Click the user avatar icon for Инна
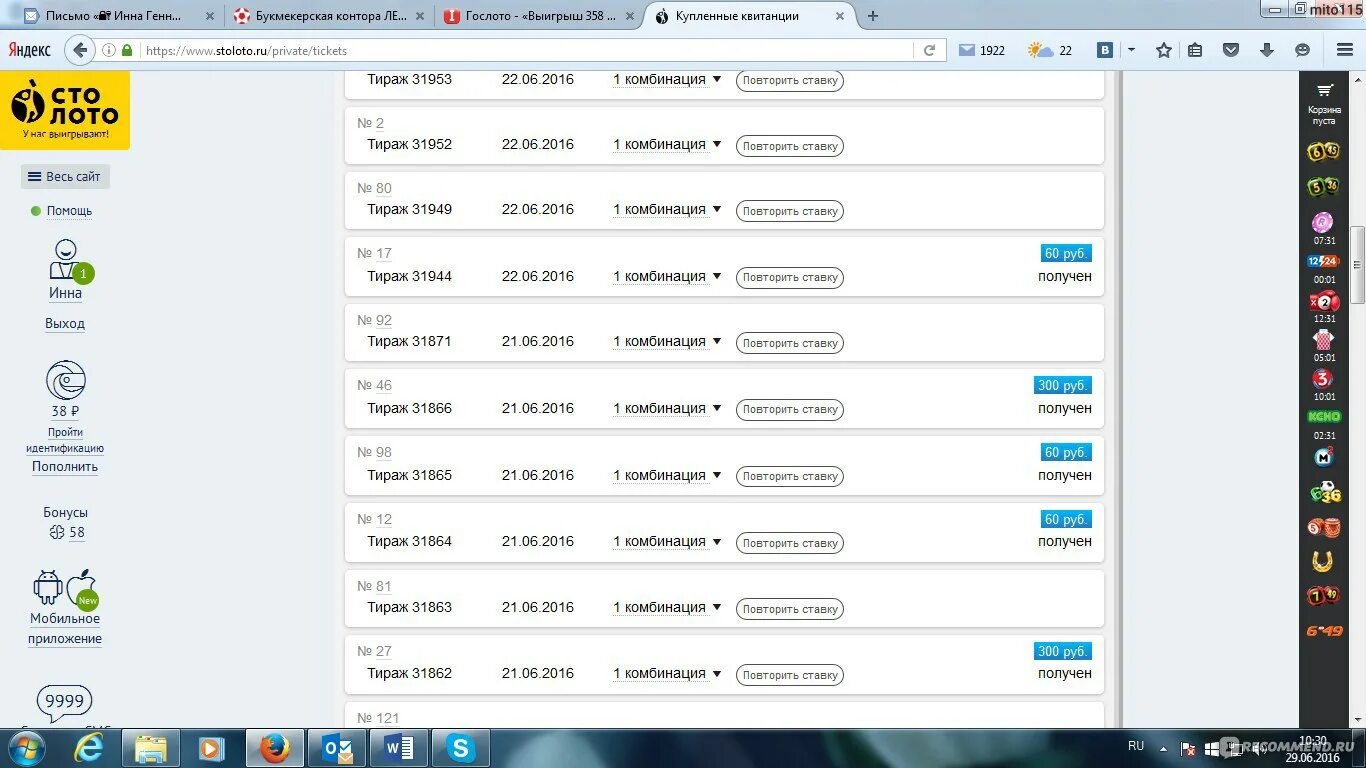The width and height of the screenshot is (1366, 768). 65,260
